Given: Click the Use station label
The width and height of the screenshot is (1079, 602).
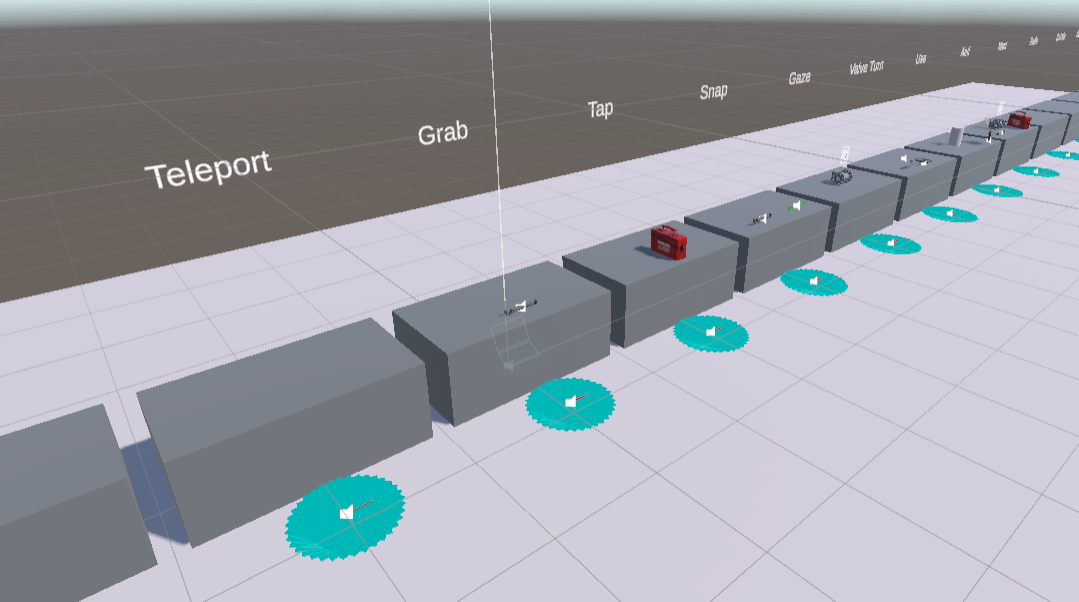Looking at the screenshot, I should (920, 59).
